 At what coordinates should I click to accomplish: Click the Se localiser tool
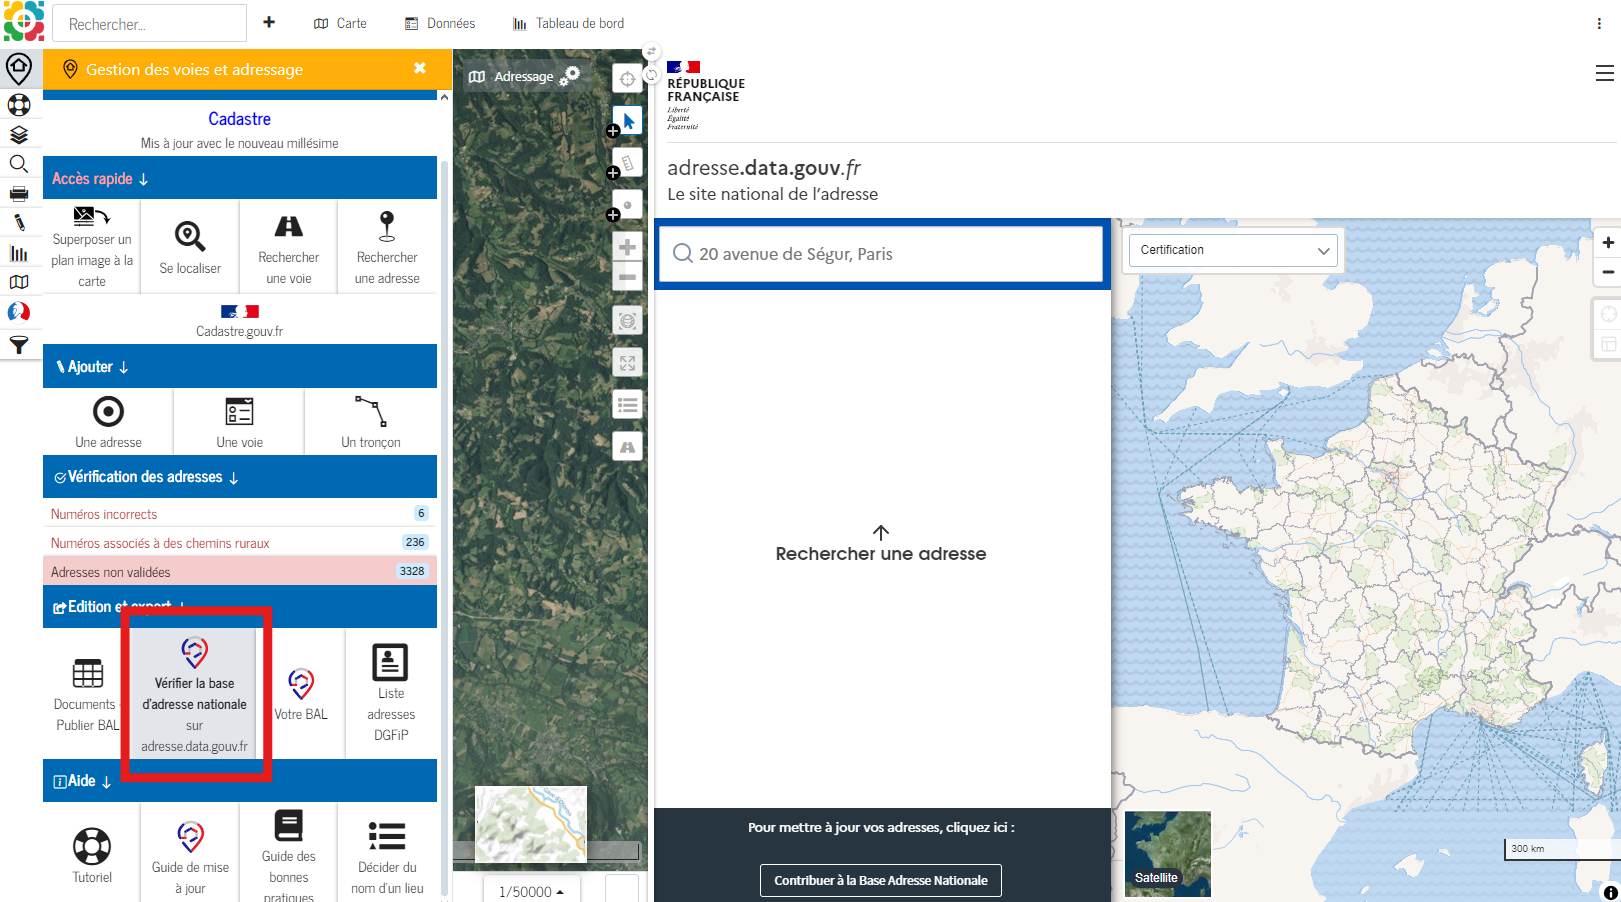(x=190, y=247)
